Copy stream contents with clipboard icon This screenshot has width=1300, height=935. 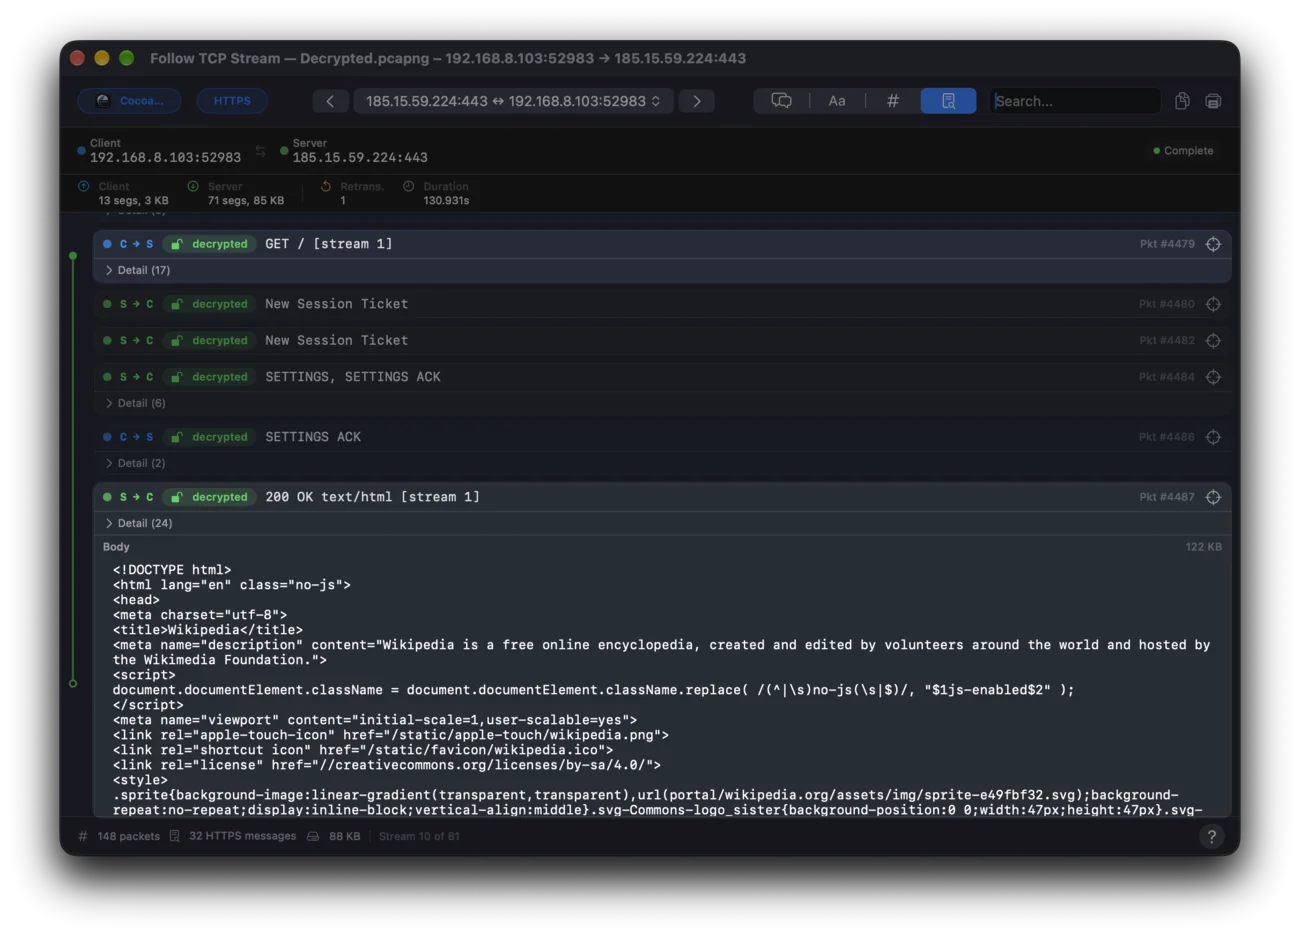pyautogui.click(x=1182, y=101)
